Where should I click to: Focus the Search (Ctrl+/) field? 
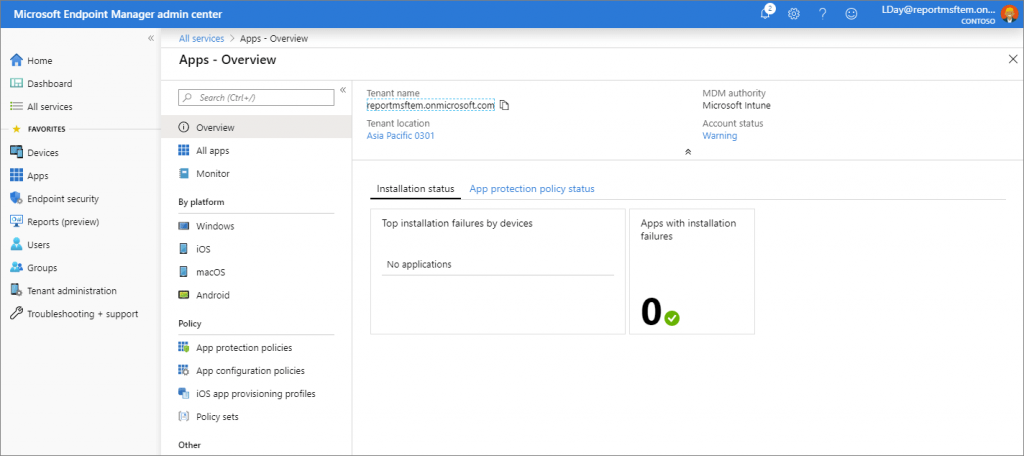(256, 97)
